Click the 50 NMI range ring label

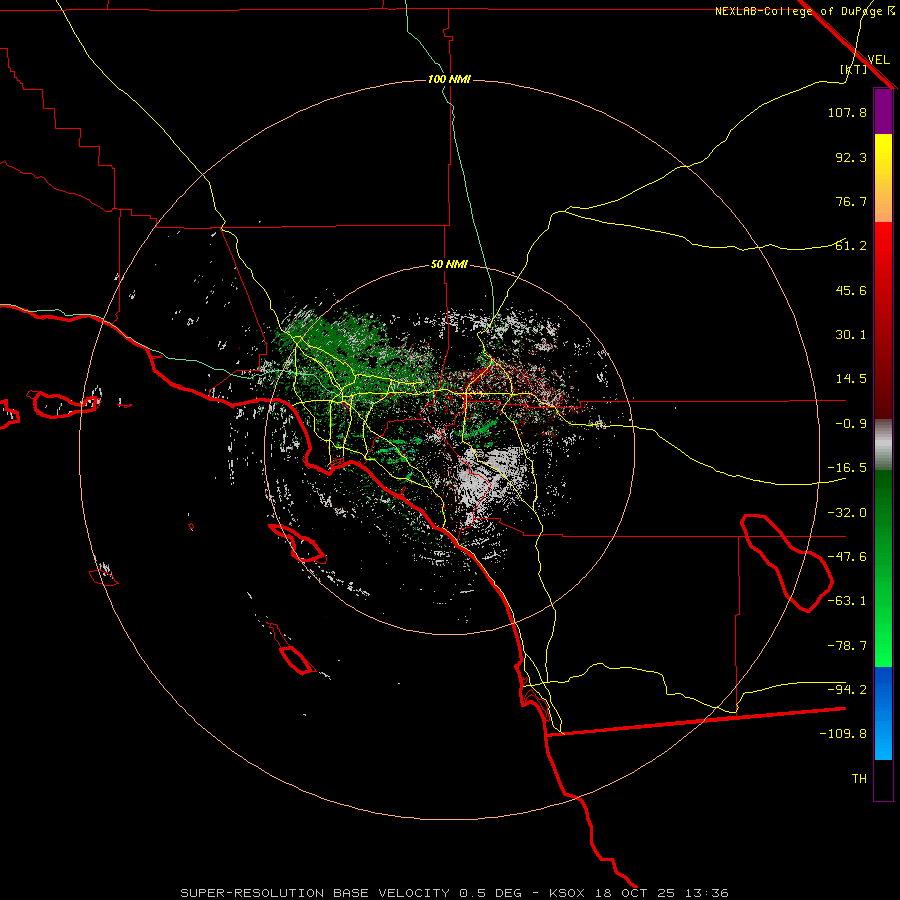(449, 265)
